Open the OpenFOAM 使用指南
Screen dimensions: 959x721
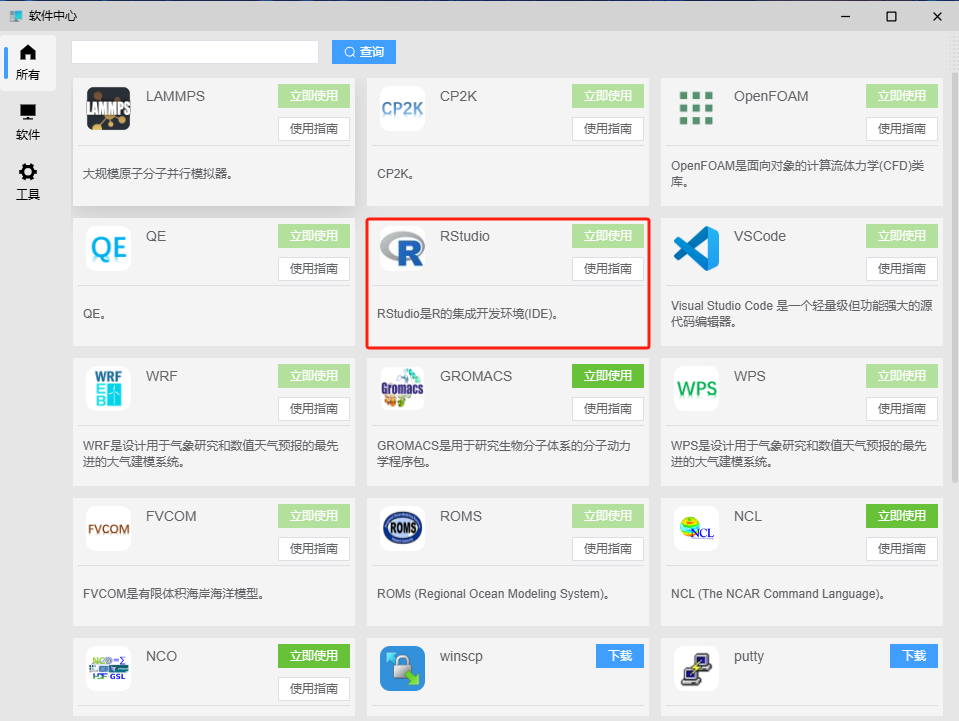902,129
